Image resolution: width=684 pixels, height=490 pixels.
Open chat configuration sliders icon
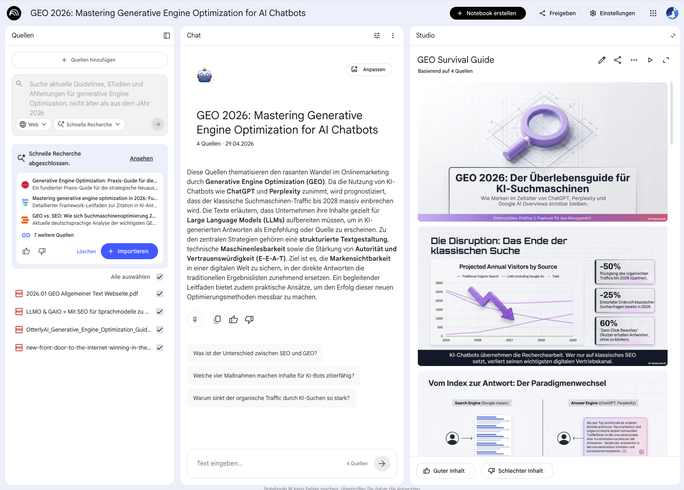[x=377, y=35]
